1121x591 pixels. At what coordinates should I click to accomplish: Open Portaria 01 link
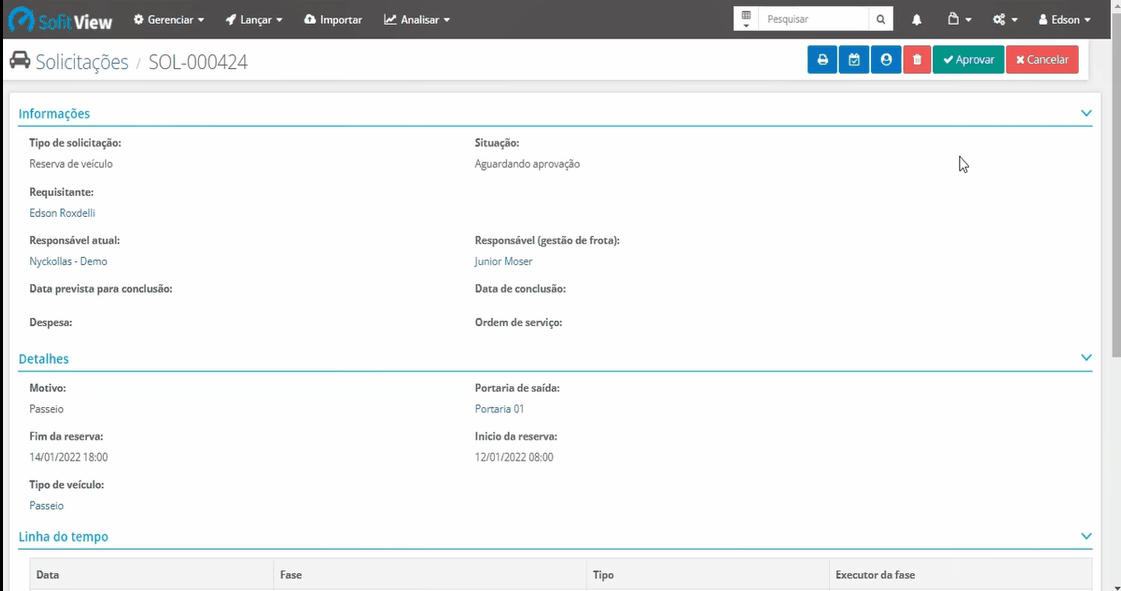499,409
